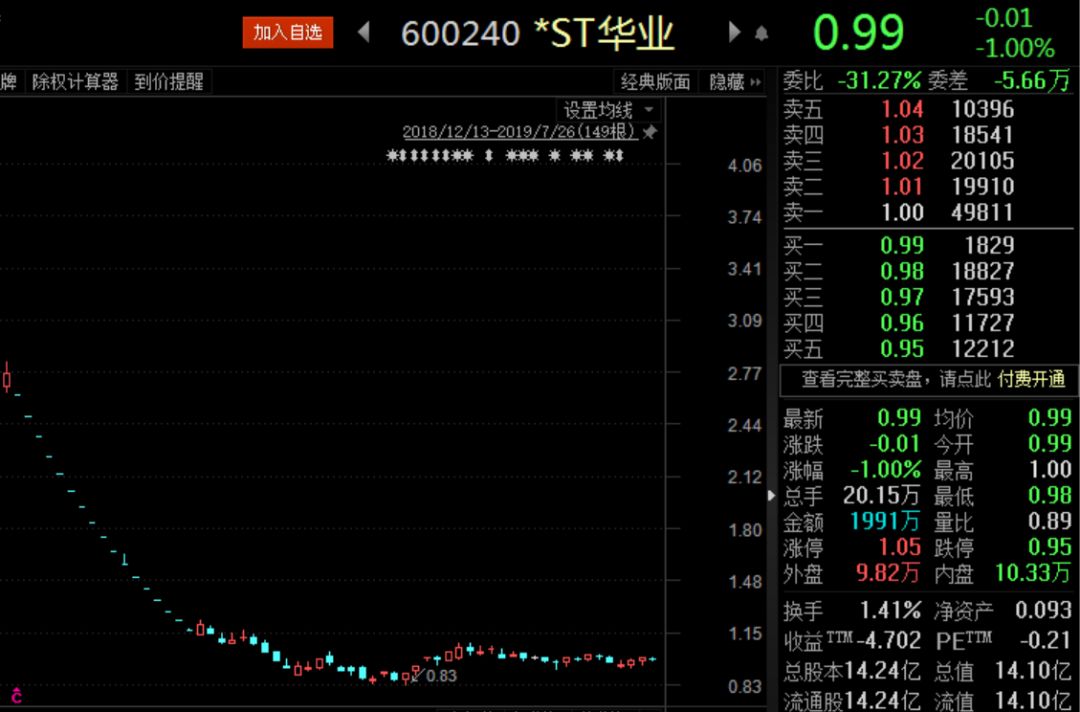Click 4.06 on the chart price axis
Image resolution: width=1080 pixels, height=712 pixels.
coord(745,165)
